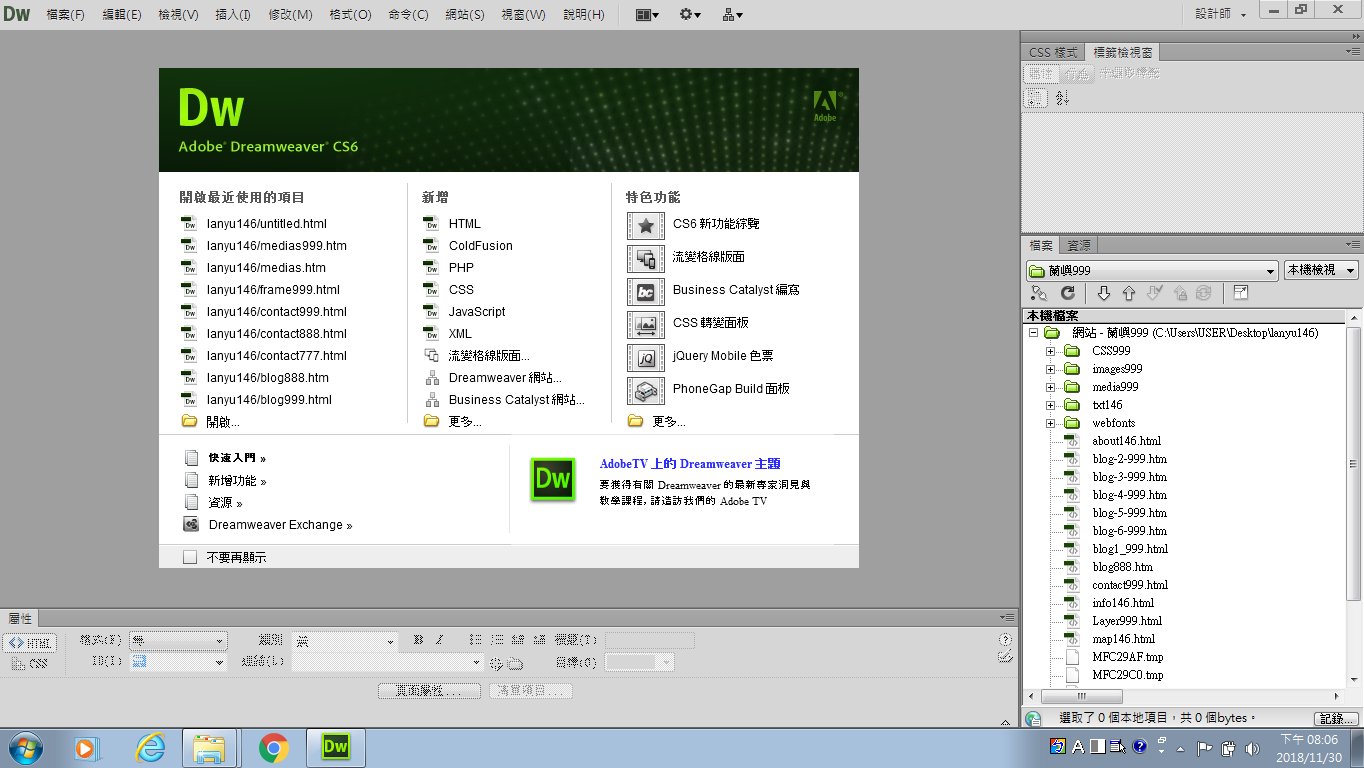Viewport: 1364px width, 768px height.
Task: Click the refresh icon in Files panel
Action: (1067, 293)
